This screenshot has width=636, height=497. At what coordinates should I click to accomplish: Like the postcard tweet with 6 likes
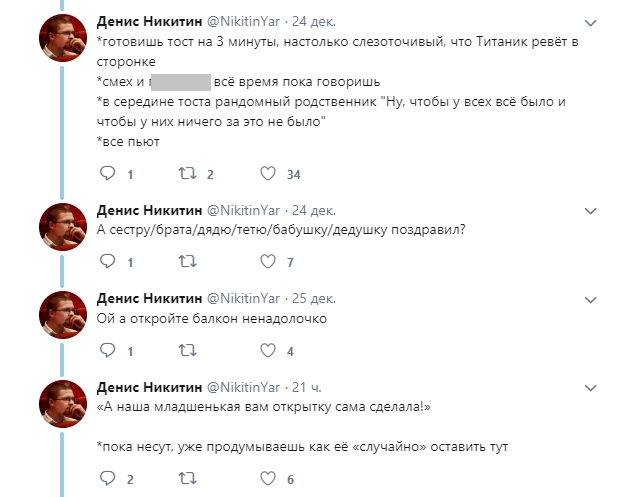tap(267, 479)
